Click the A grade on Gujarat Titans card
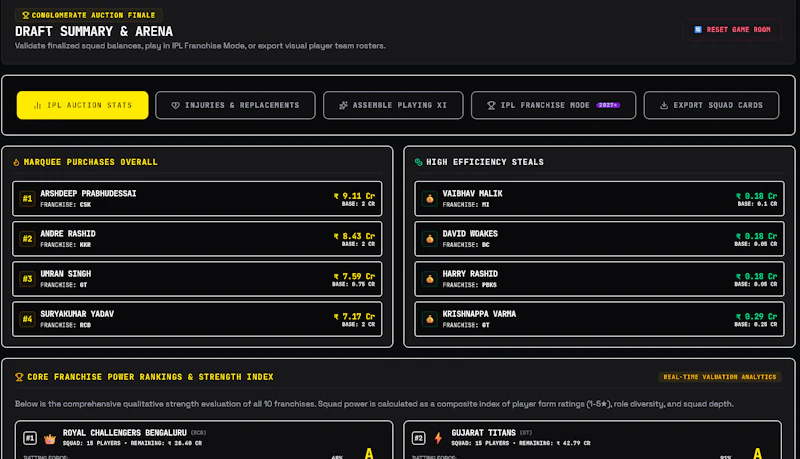Image resolution: width=800 pixels, height=459 pixels. coord(758,453)
